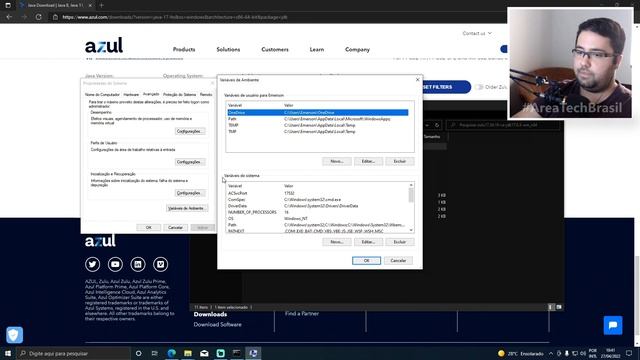Click the azul logo in the page header
Viewport: 640px width, 360px height.
(x=104, y=45)
